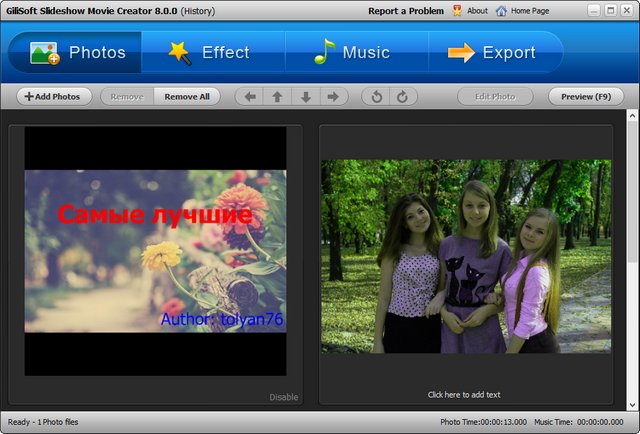Rotate photo clockwise
640x434 pixels.
click(402, 97)
